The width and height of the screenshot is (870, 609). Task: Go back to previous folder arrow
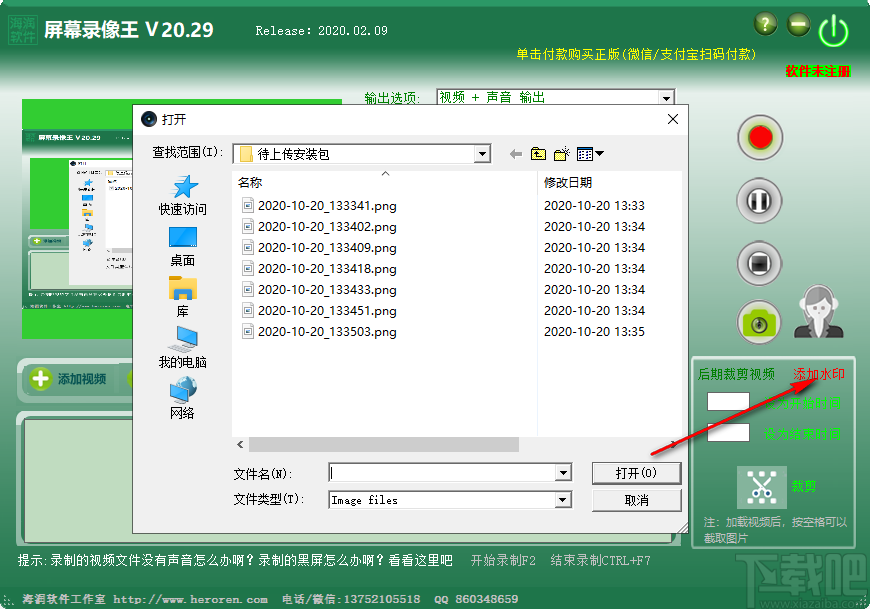click(x=516, y=154)
